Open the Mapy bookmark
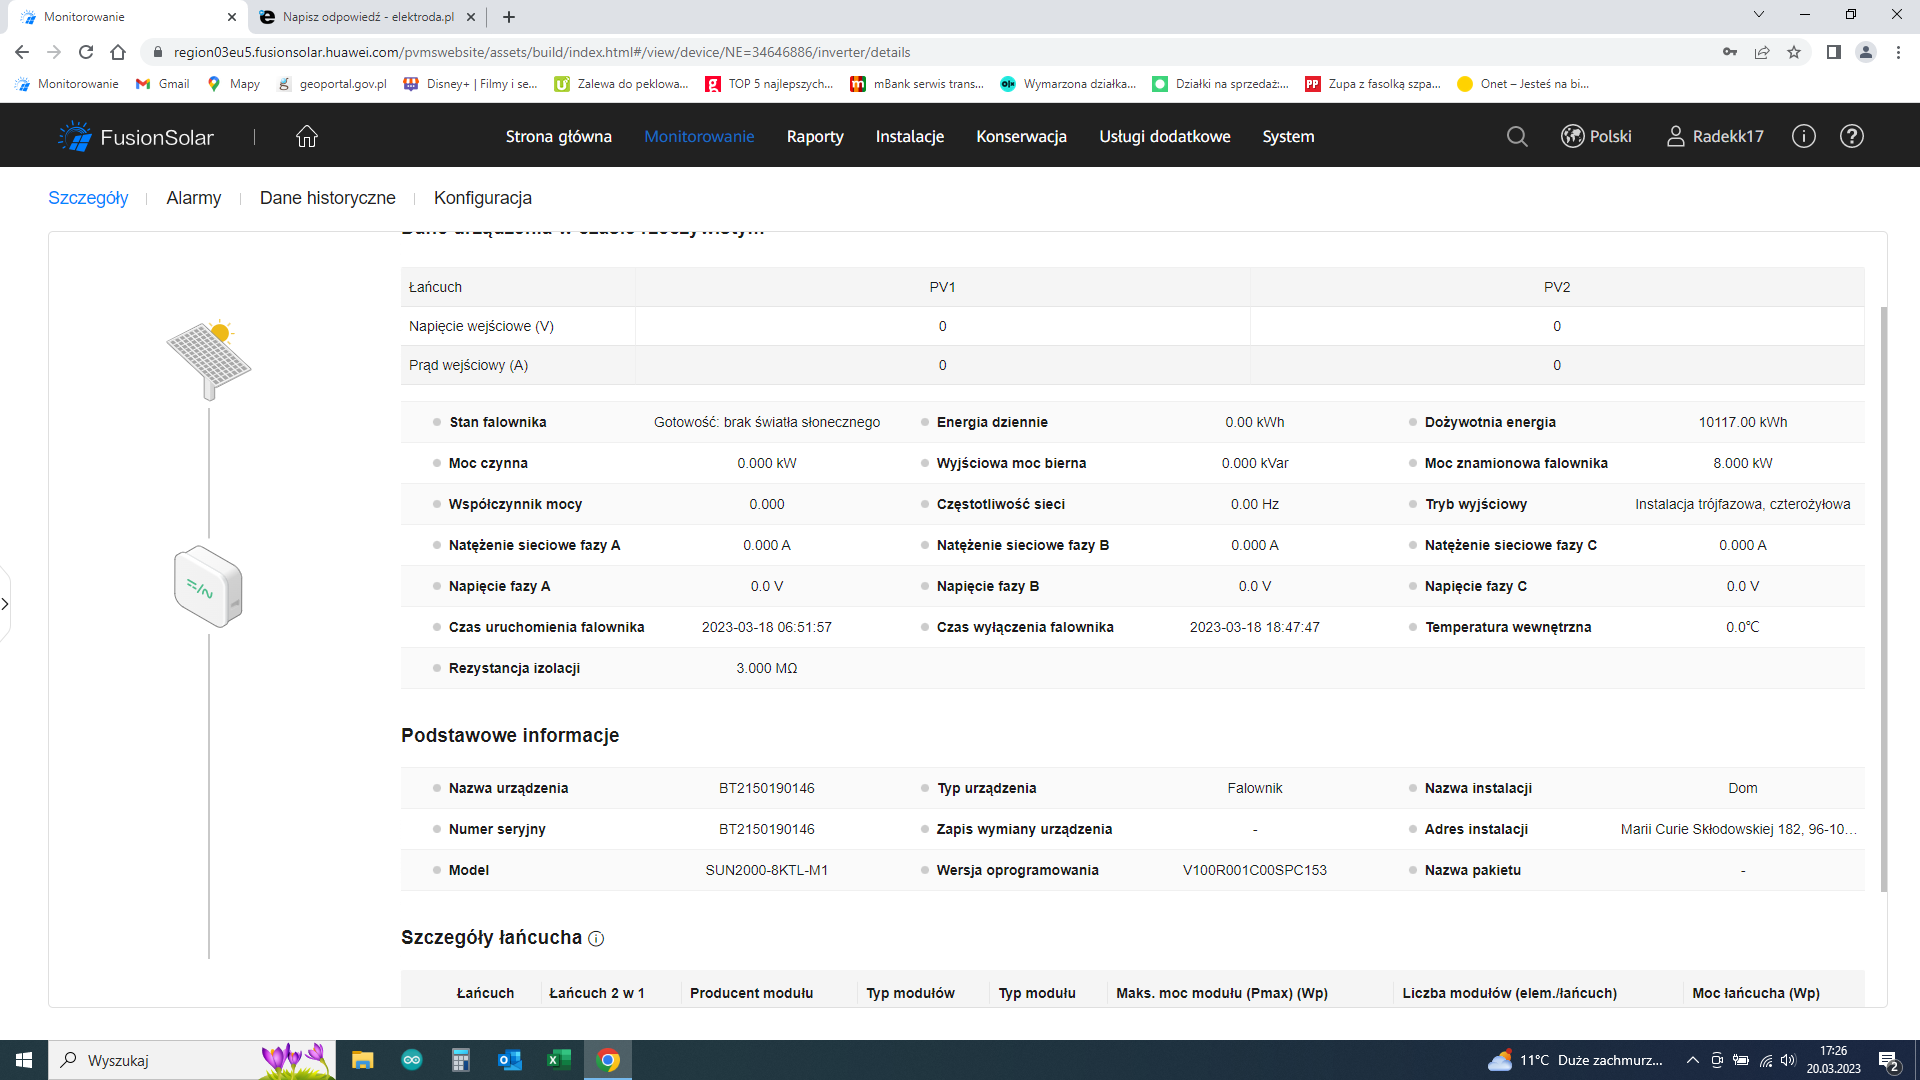Viewport: 1920px width, 1080px height. (233, 84)
